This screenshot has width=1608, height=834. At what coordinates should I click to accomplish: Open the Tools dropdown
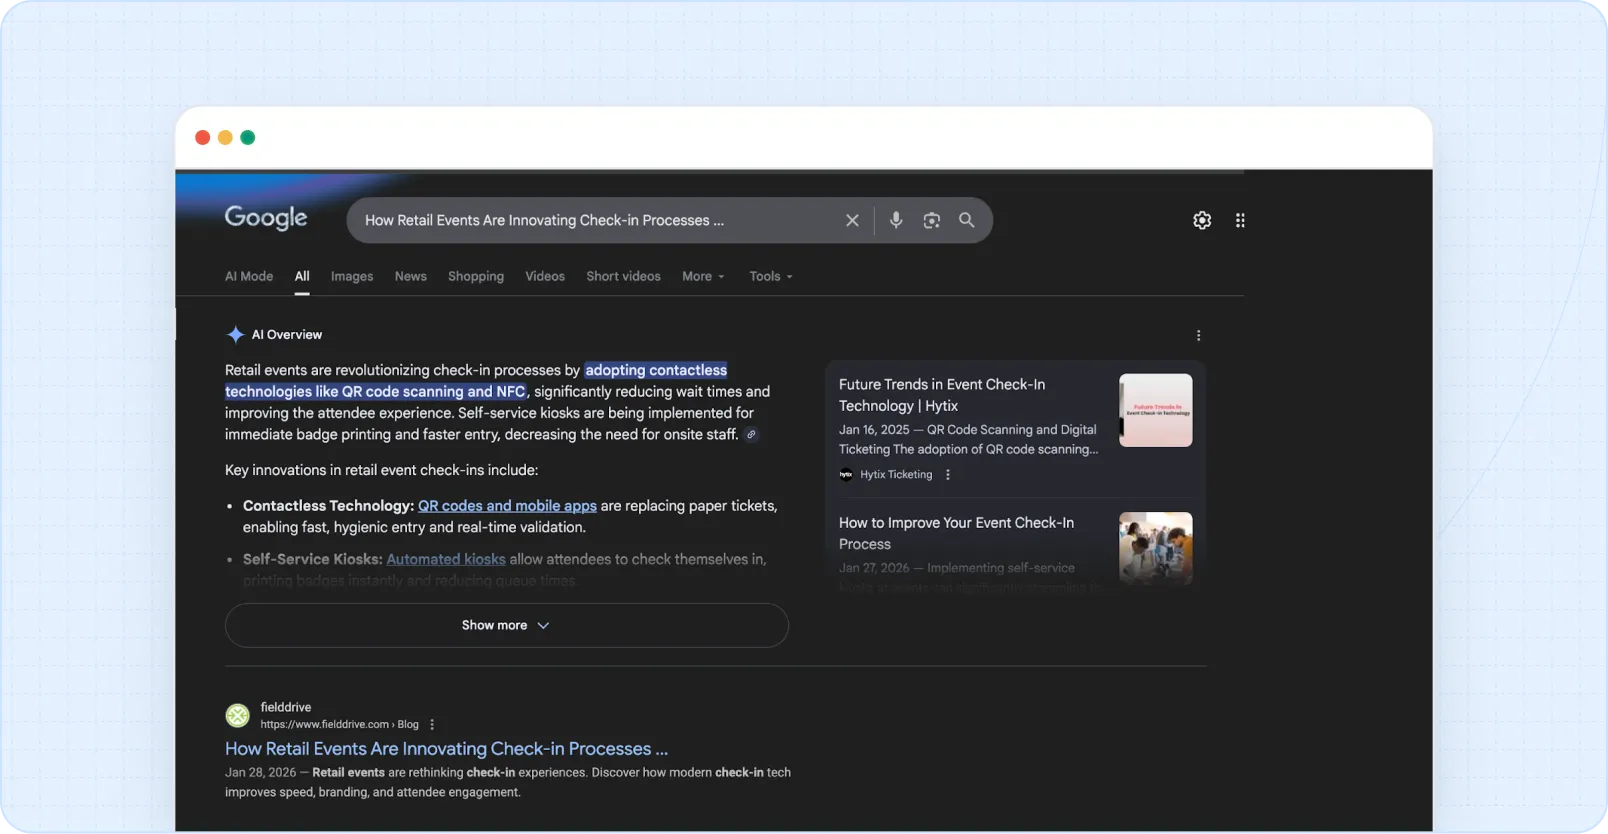pyautogui.click(x=770, y=276)
